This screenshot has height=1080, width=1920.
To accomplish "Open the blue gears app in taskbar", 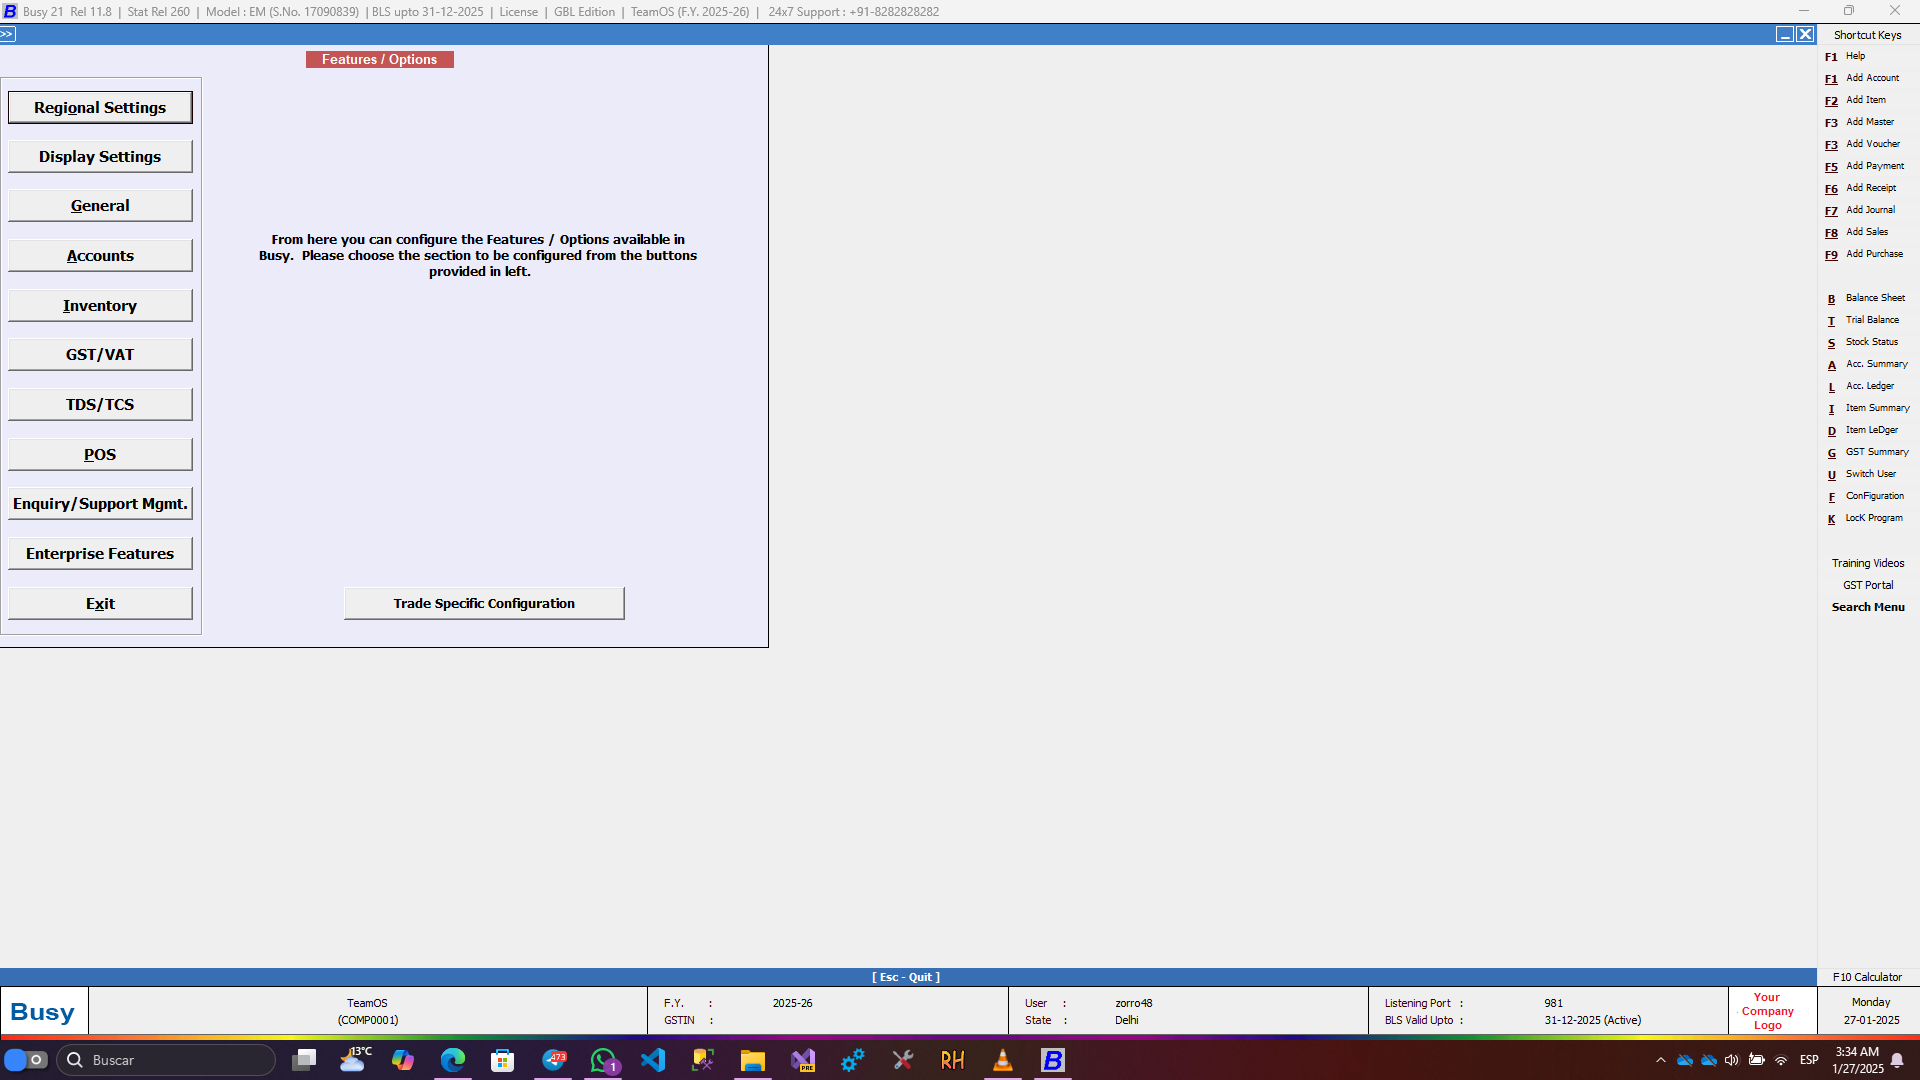I will pyautogui.click(x=853, y=1060).
